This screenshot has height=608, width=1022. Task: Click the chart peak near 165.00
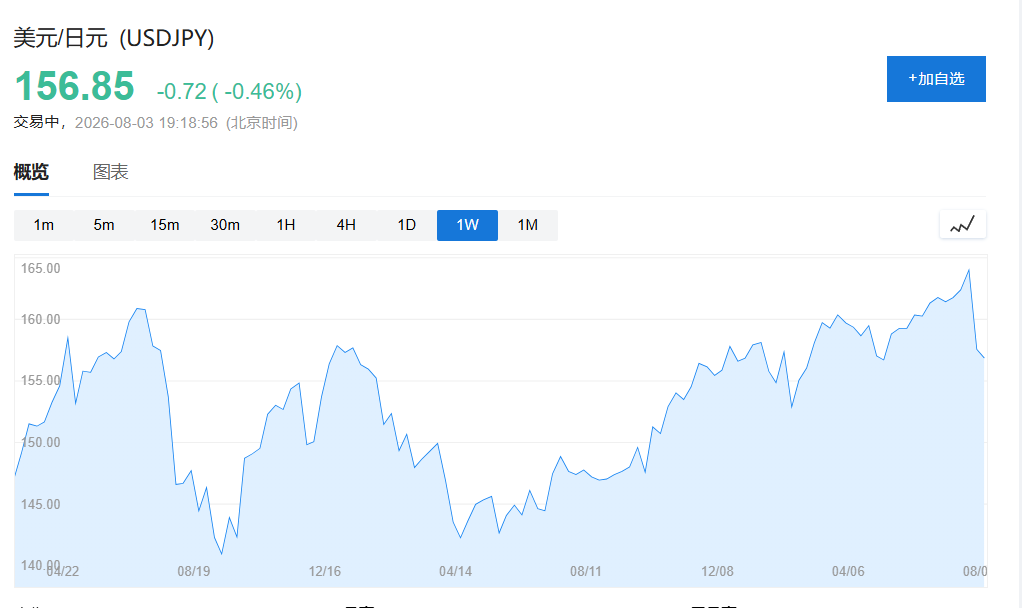969,270
